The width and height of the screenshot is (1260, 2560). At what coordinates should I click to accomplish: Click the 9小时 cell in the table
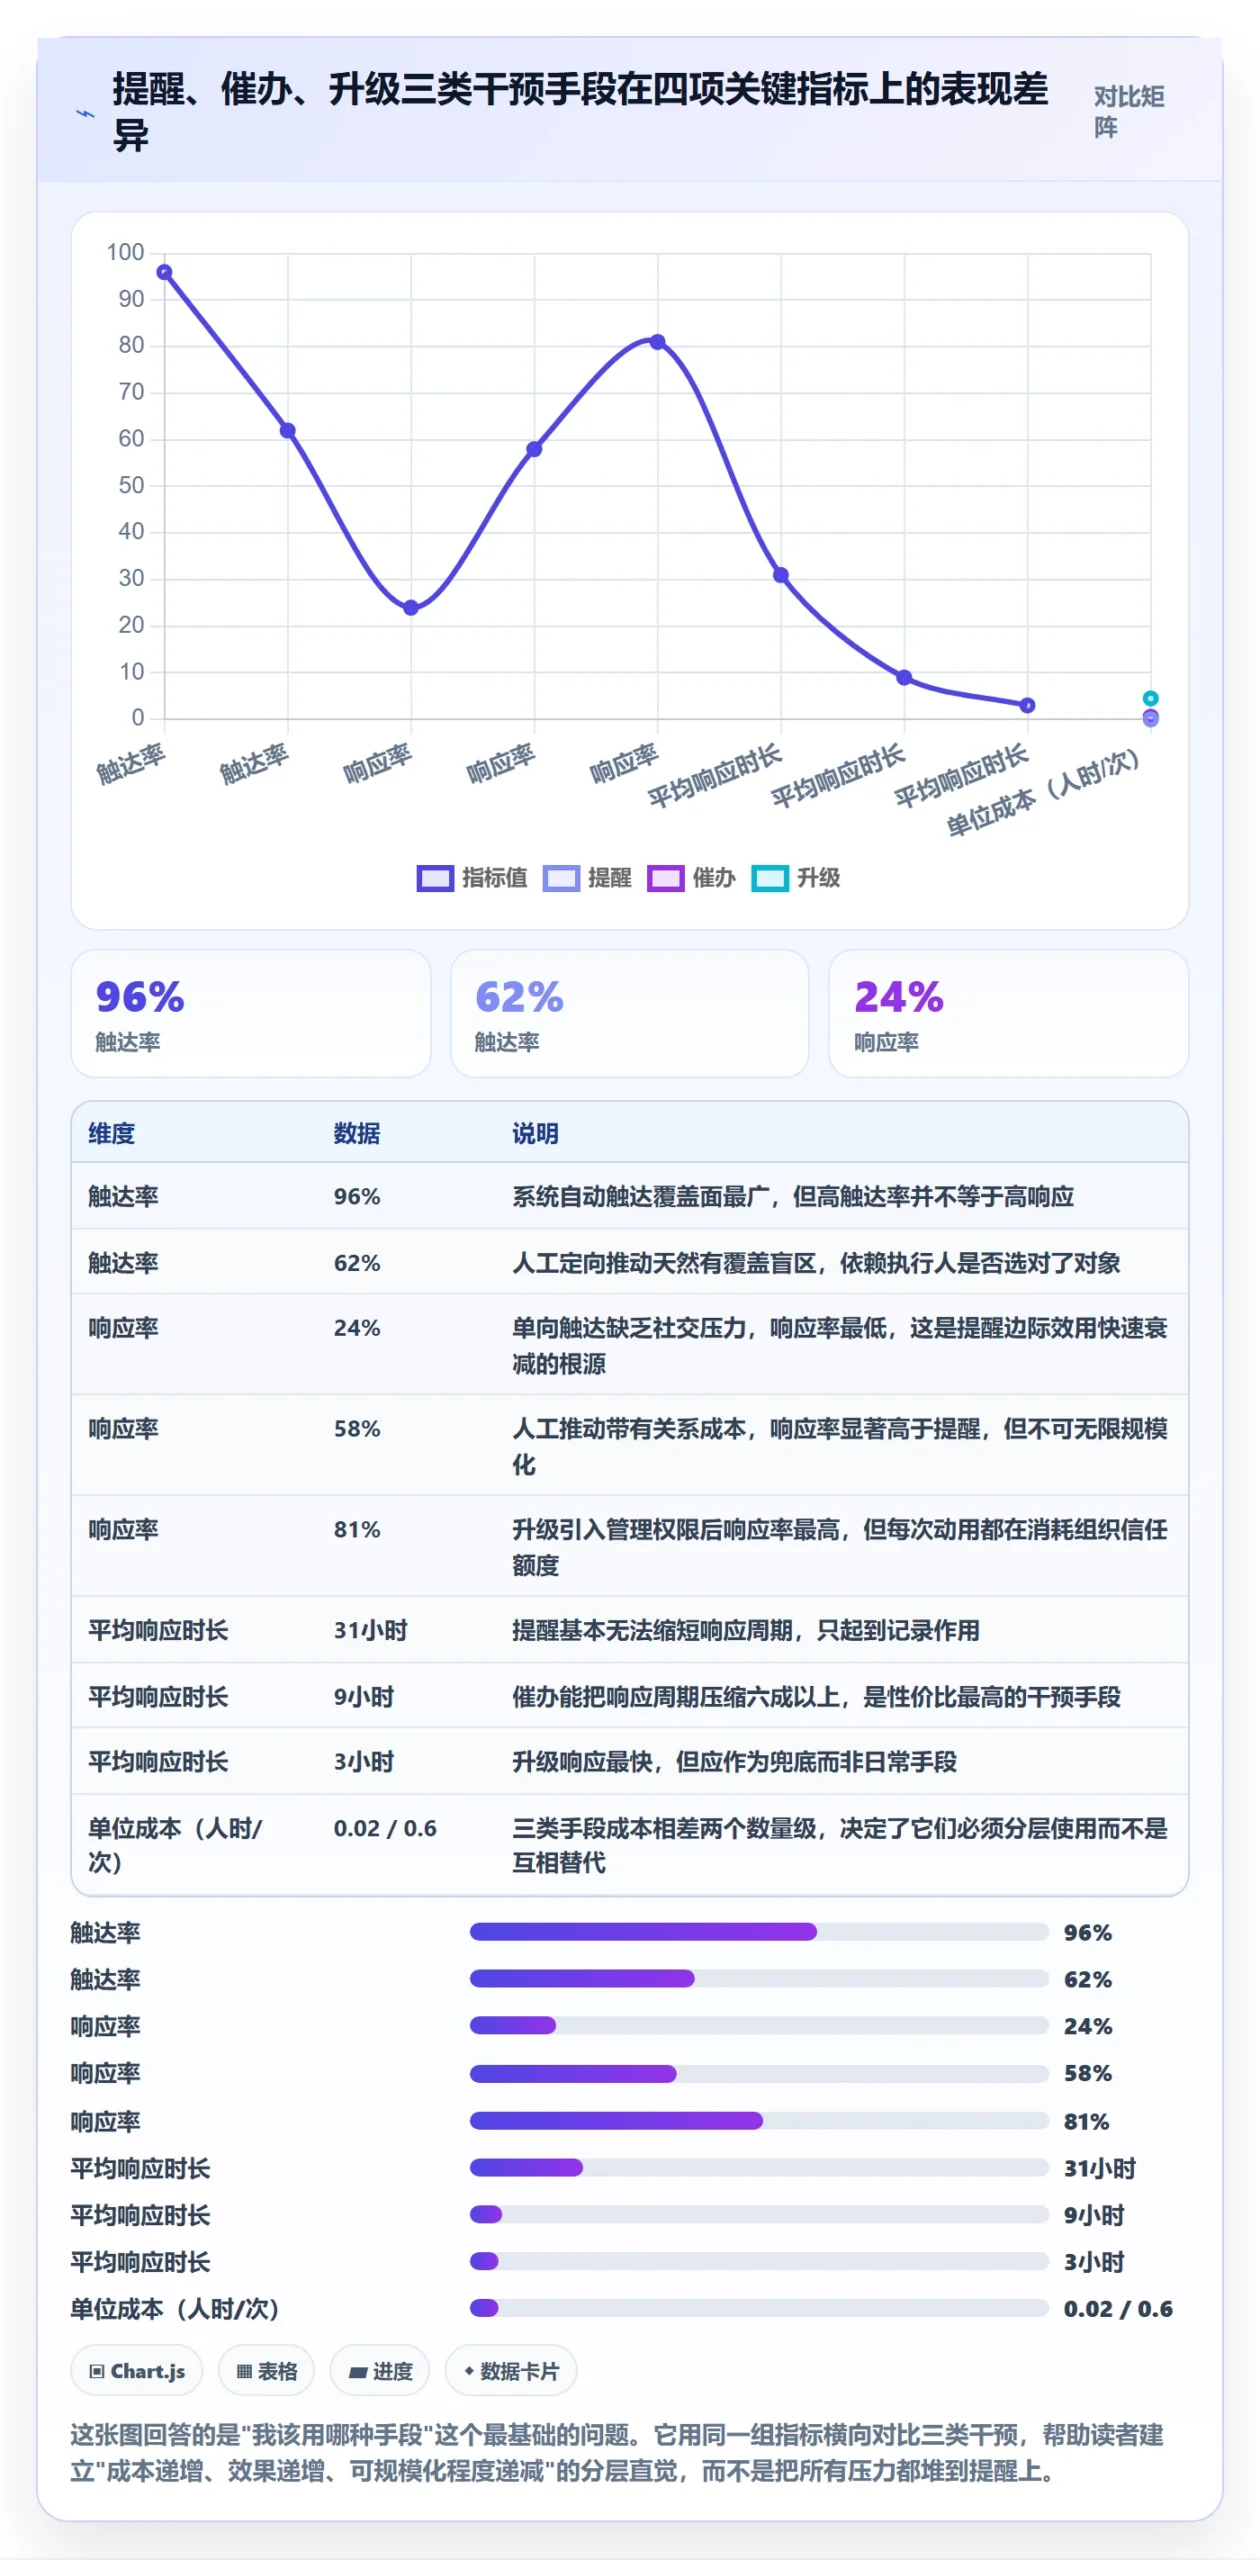tap(364, 1697)
